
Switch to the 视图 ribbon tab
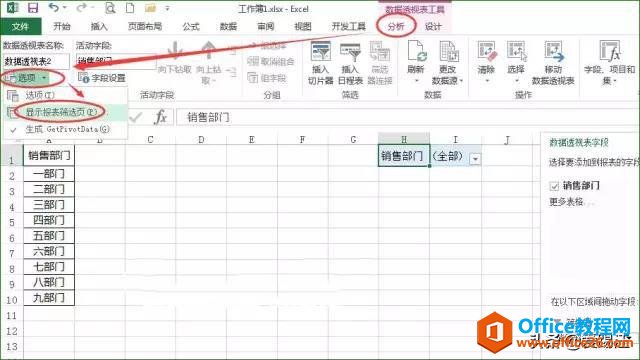point(302,27)
